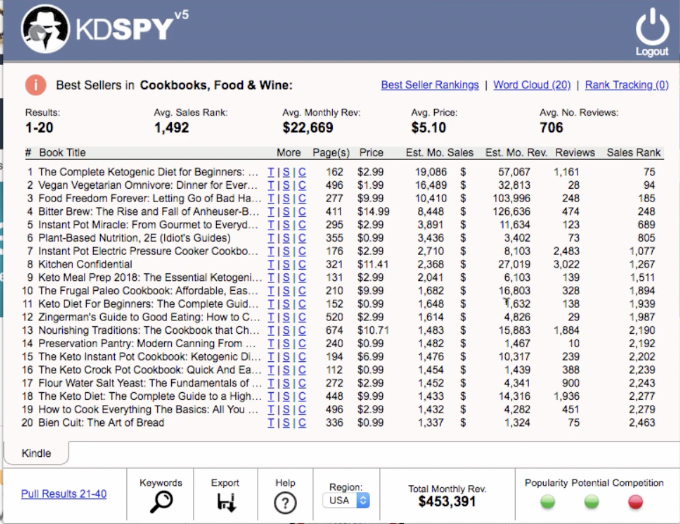Click the Export download icon
Image resolution: width=680 pixels, height=524 pixels.
226,502
